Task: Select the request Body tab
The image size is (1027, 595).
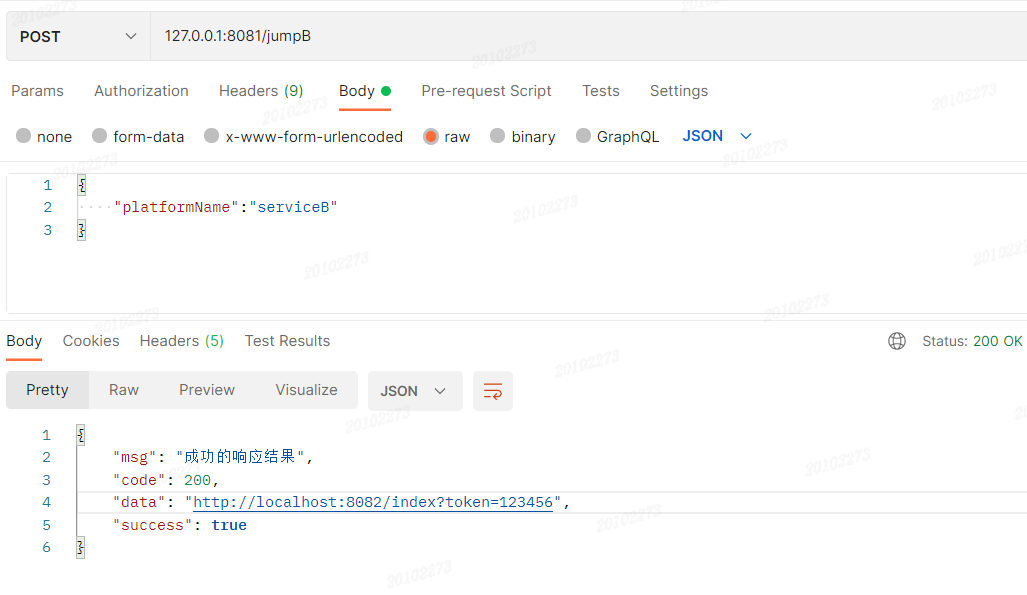Action: (x=364, y=91)
